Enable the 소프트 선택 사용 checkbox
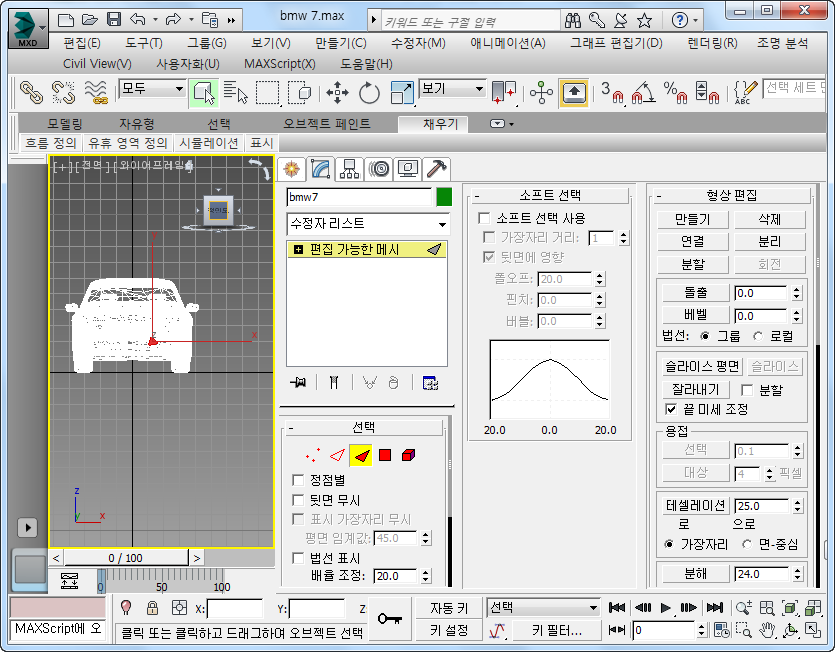 click(485, 218)
